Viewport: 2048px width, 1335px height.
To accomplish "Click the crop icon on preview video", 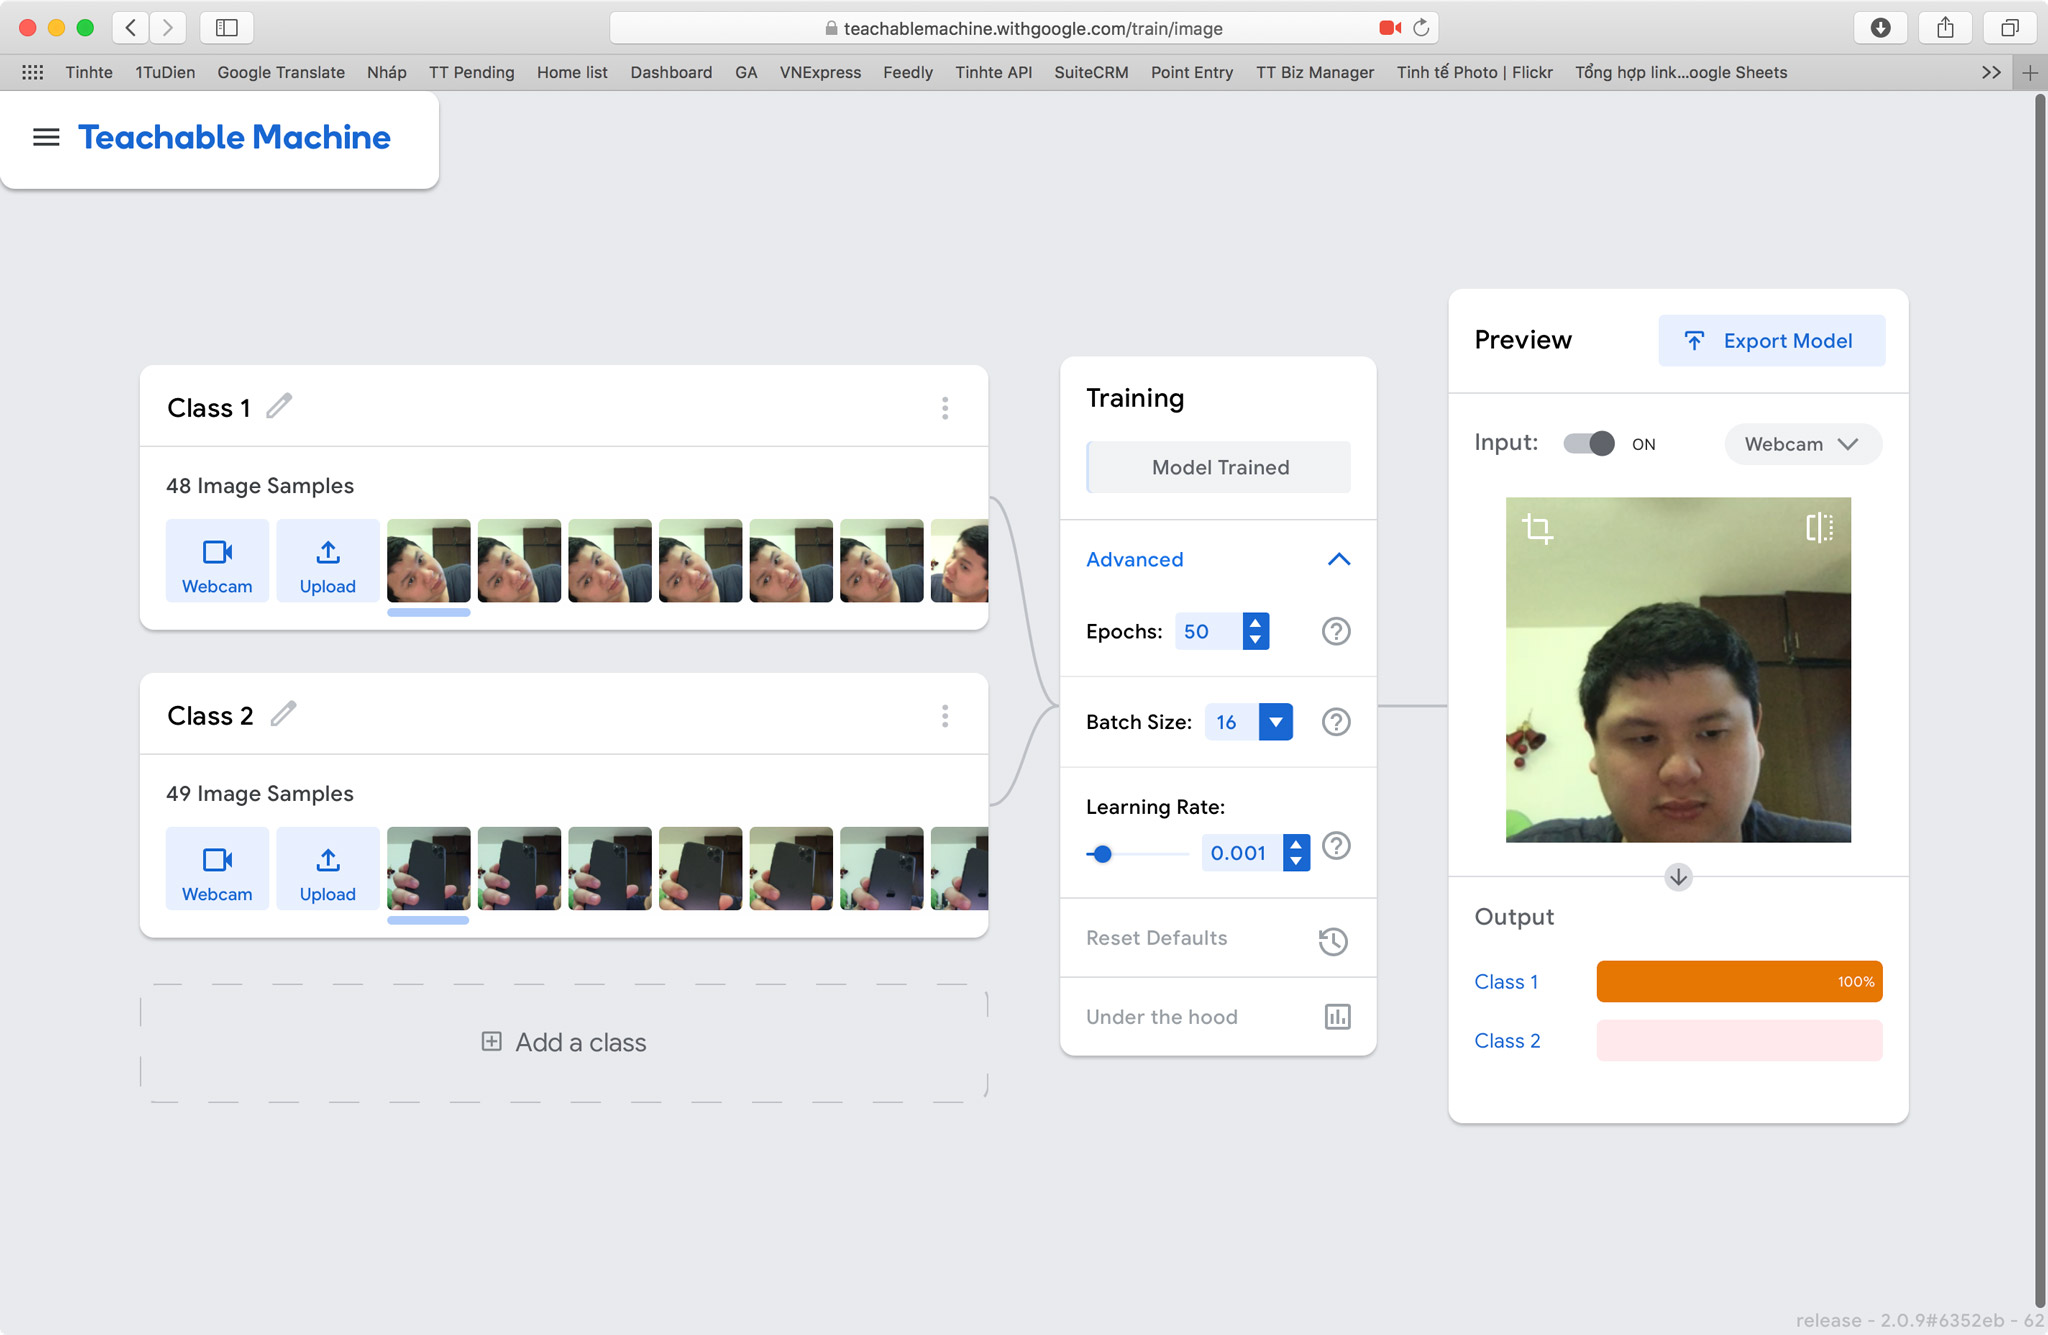I will tap(1537, 528).
